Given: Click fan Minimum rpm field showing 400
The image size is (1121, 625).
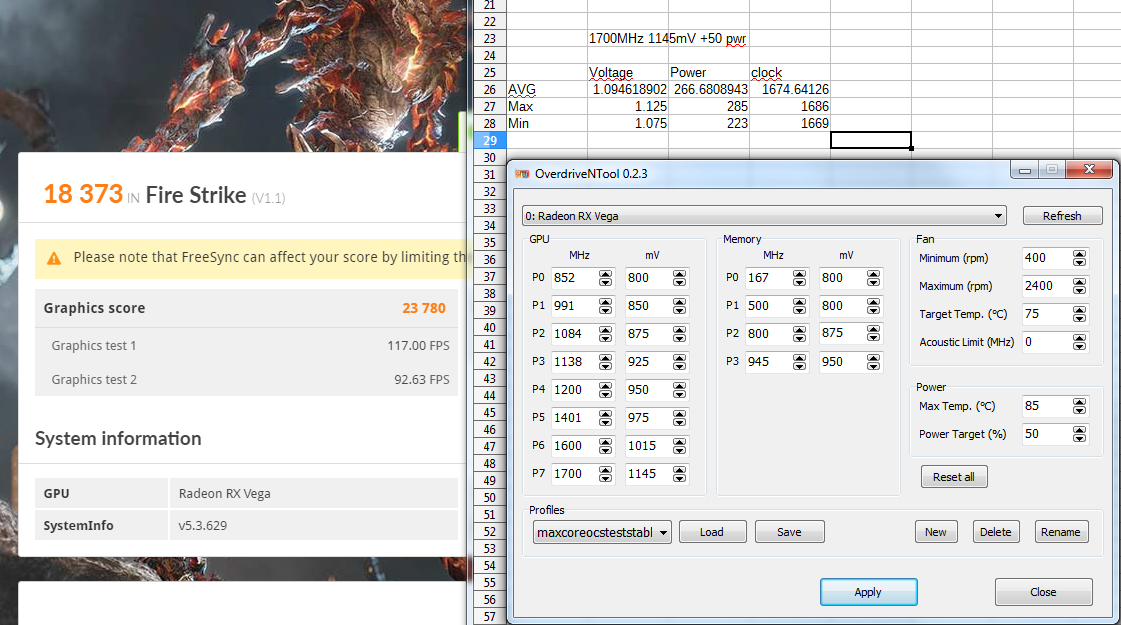Looking at the screenshot, I should point(1047,257).
